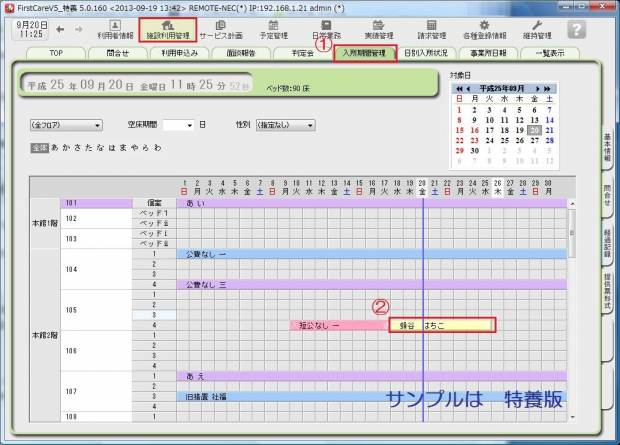
Task: Select the 予定管理 toolbar icon
Action: (x=273, y=29)
